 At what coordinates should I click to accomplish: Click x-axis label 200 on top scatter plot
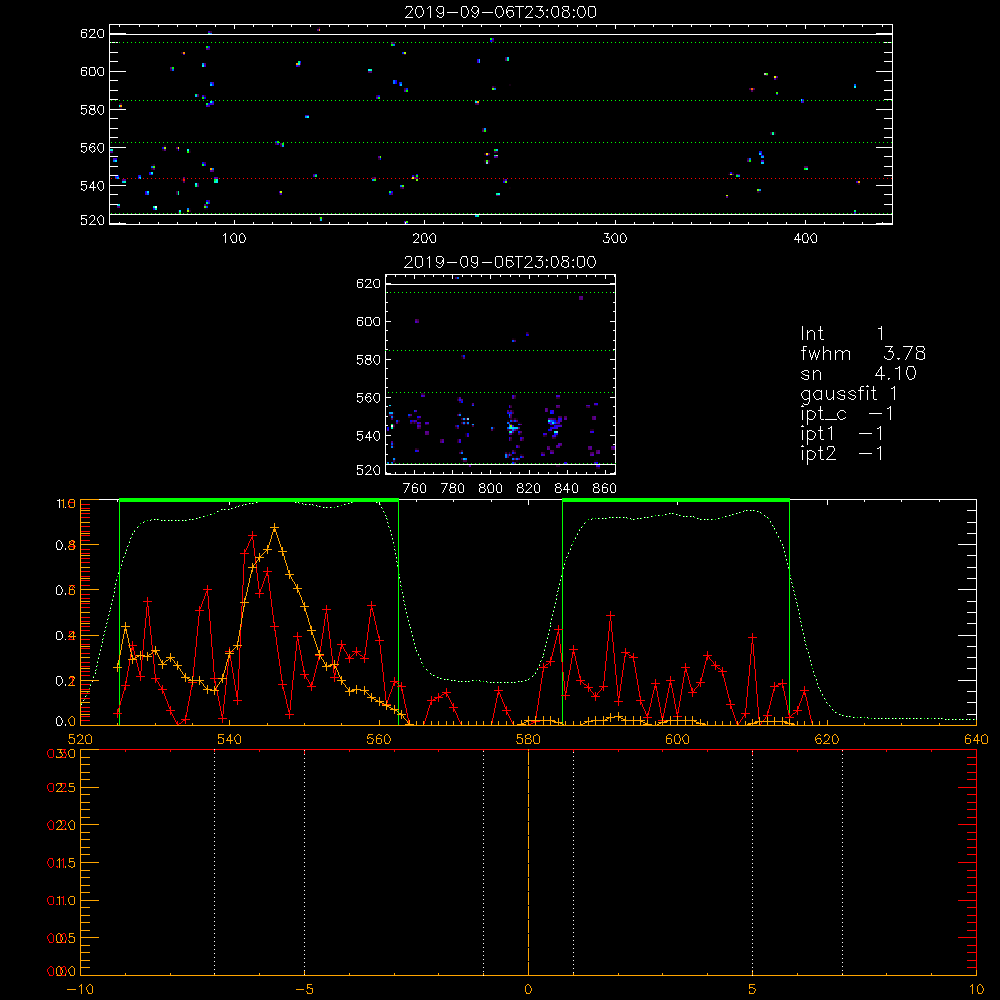[424, 239]
